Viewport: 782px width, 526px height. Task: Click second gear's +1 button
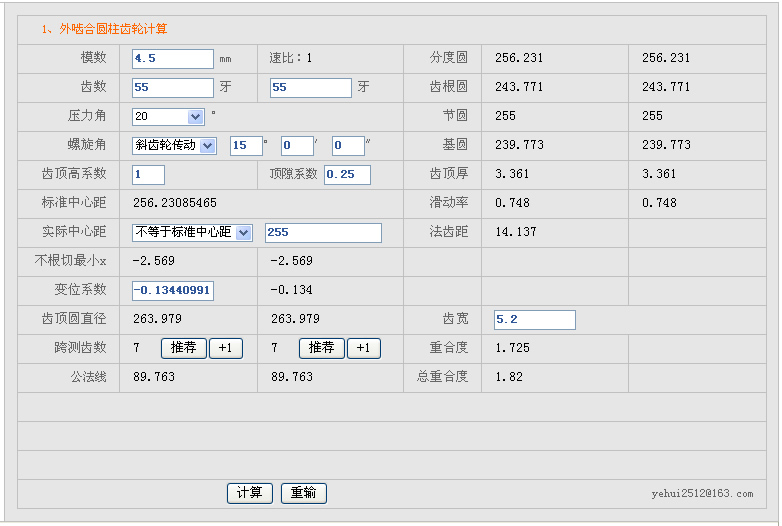[x=364, y=348]
